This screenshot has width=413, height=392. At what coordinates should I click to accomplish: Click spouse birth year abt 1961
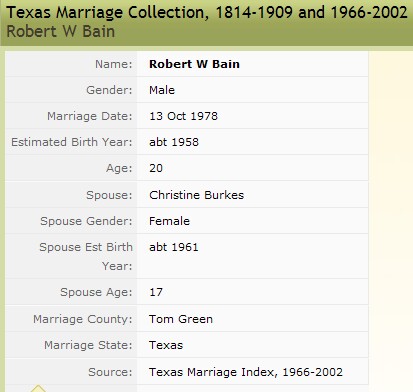pos(174,247)
